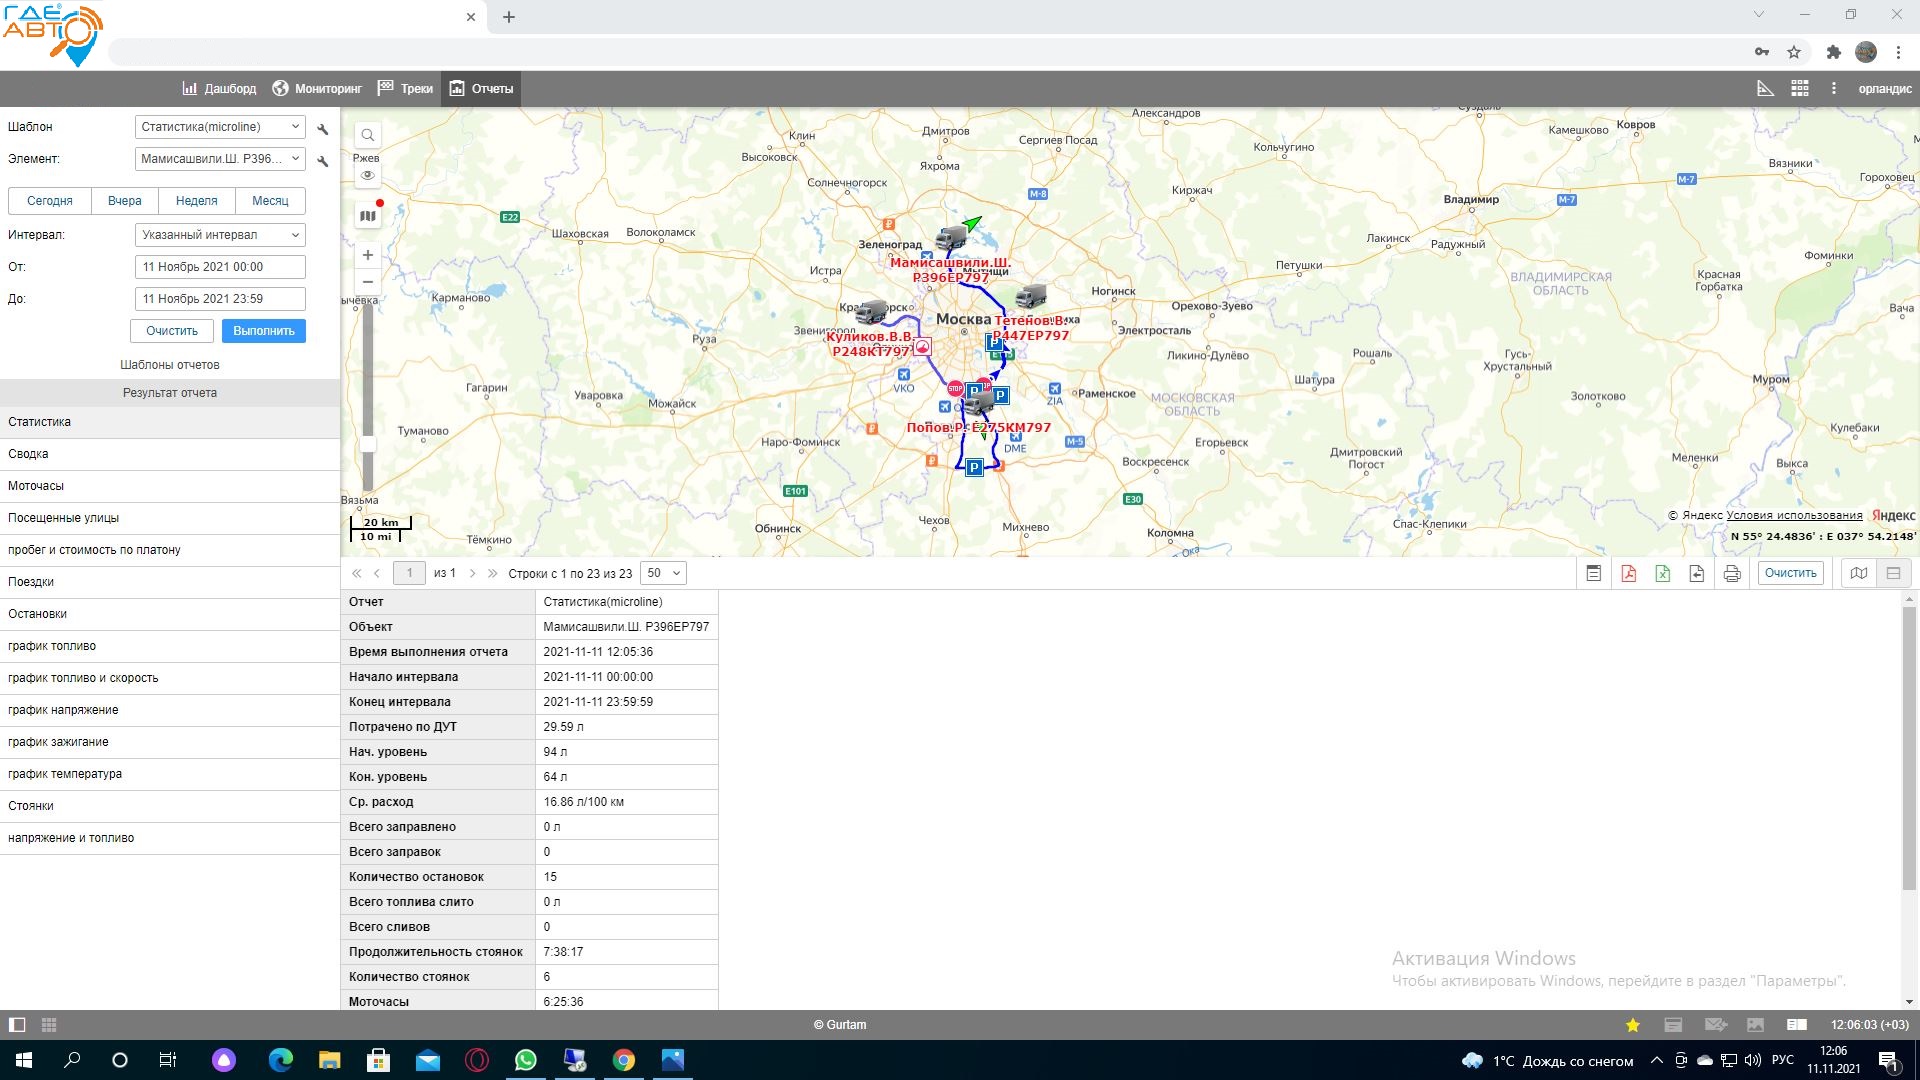Image resolution: width=1920 pixels, height=1080 pixels.
Task: Export report to PDF
Action: pyautogui.click(x=1628, y=573)
